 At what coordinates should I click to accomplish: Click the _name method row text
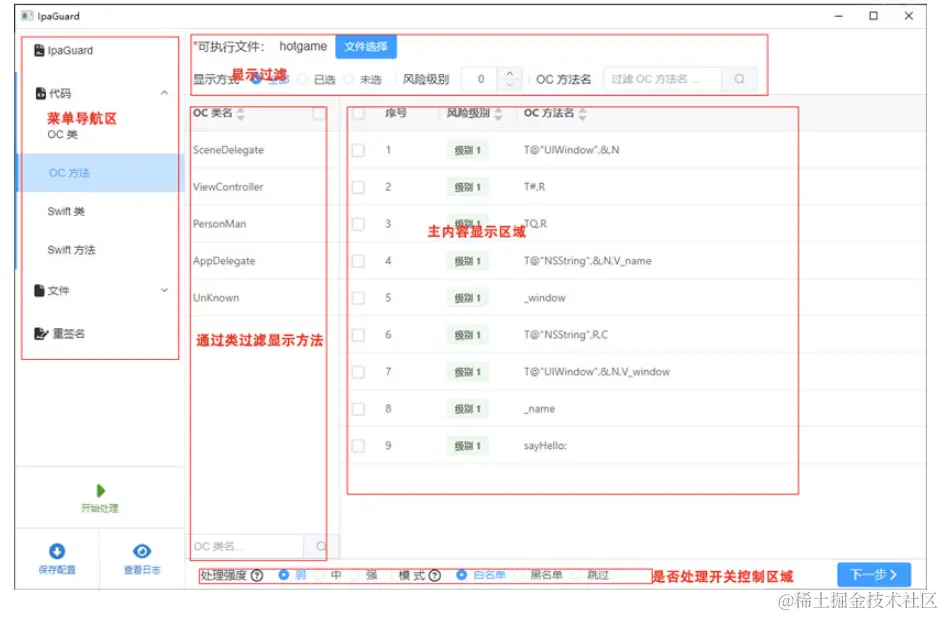point(539,409)
